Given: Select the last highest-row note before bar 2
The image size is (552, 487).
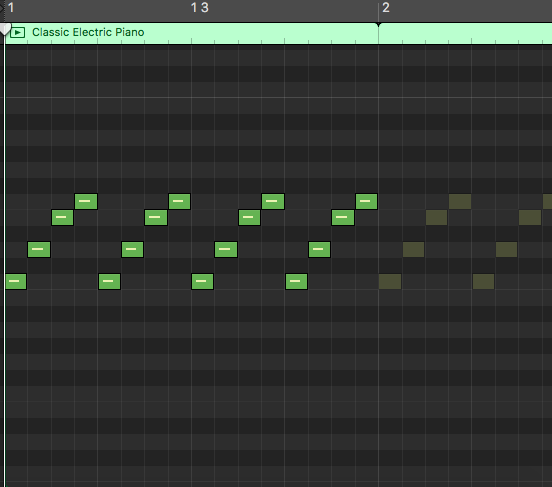Looking at the screenshot, I should pyautogui.click(x=366, y=201).
